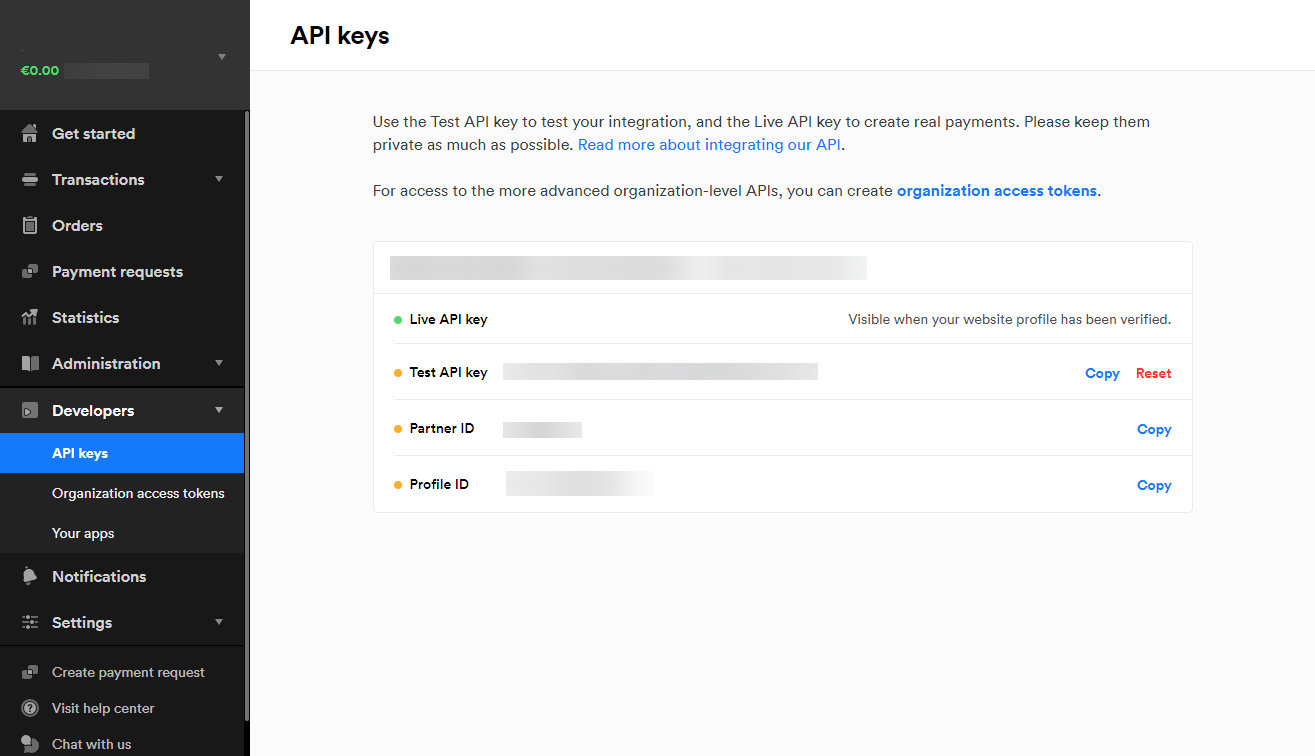The height and width of the screenshot is (756, 1315).
Task: Open Your apps in sidebar
Action: (83, 533)
